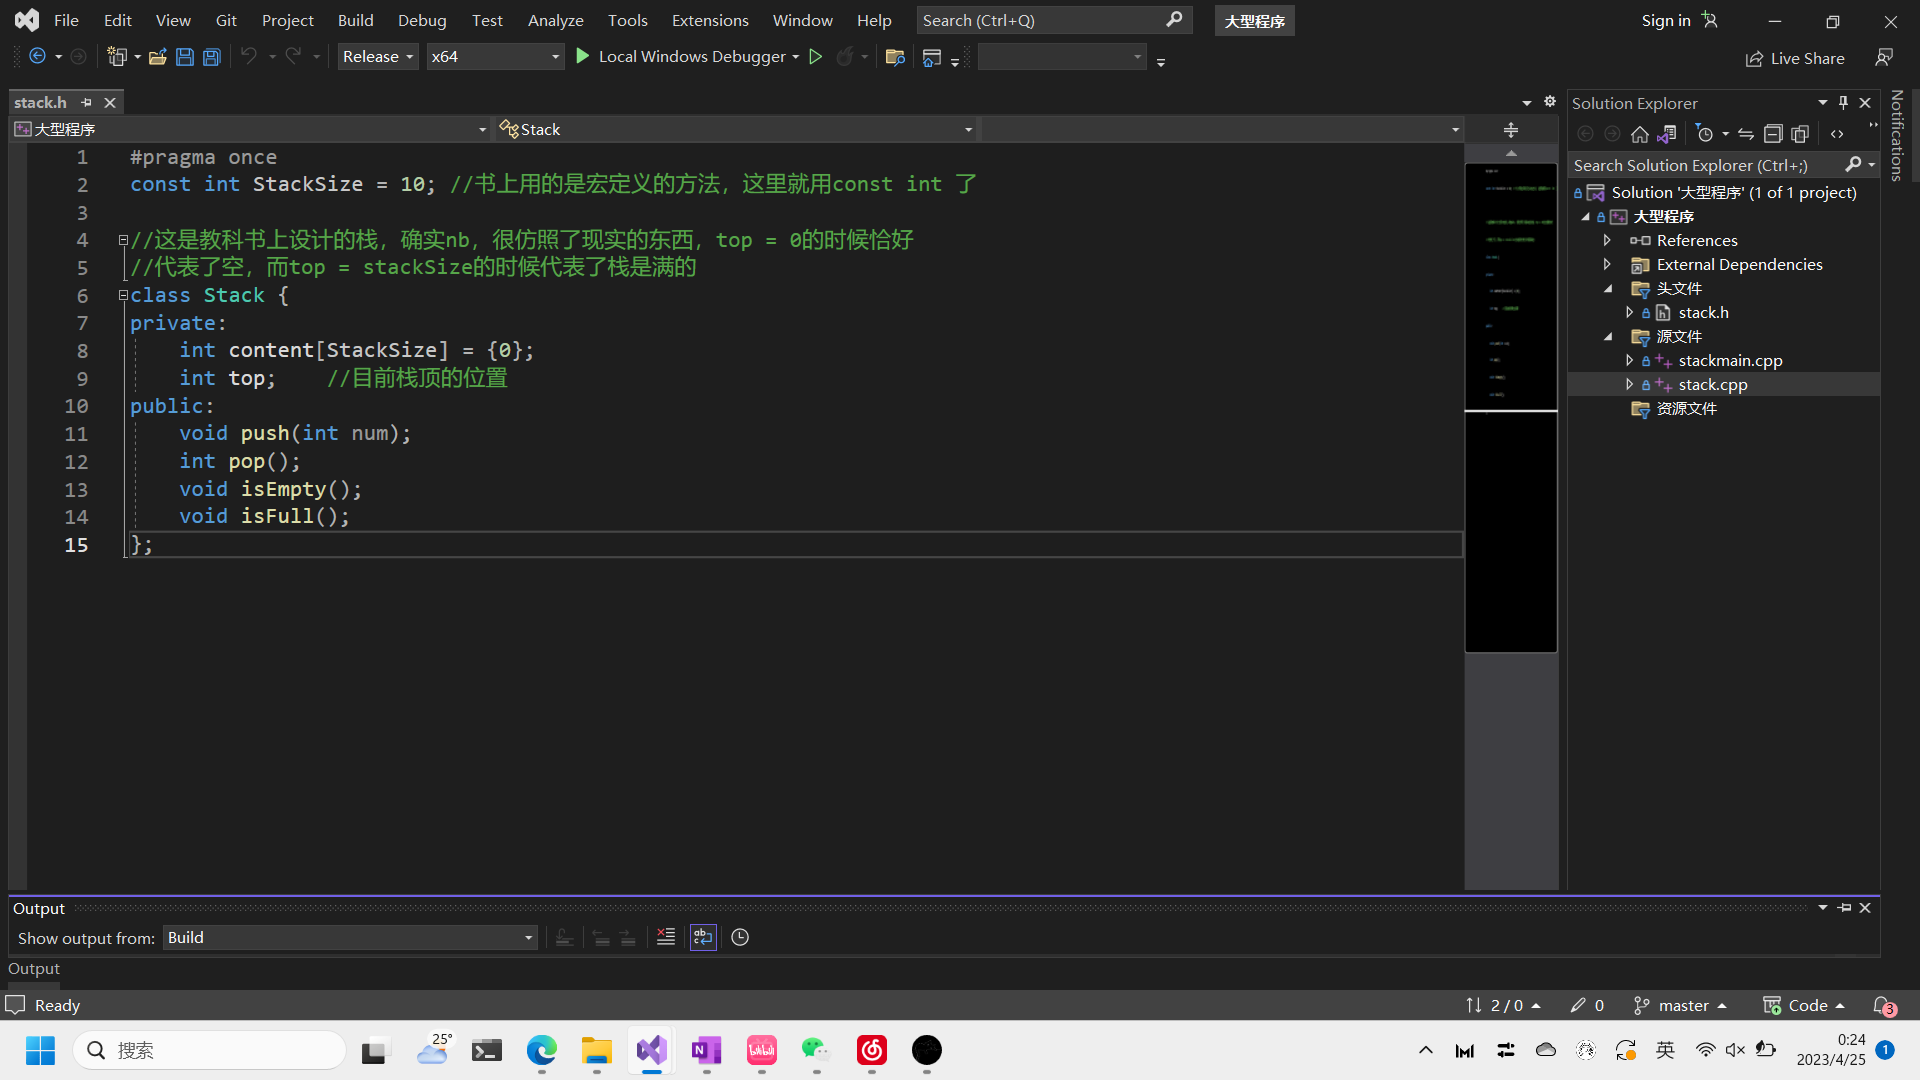Viewport: 1920px width, 1080px height.
Task: Click the Save All toolbar icon
Action: pos(212,57)
